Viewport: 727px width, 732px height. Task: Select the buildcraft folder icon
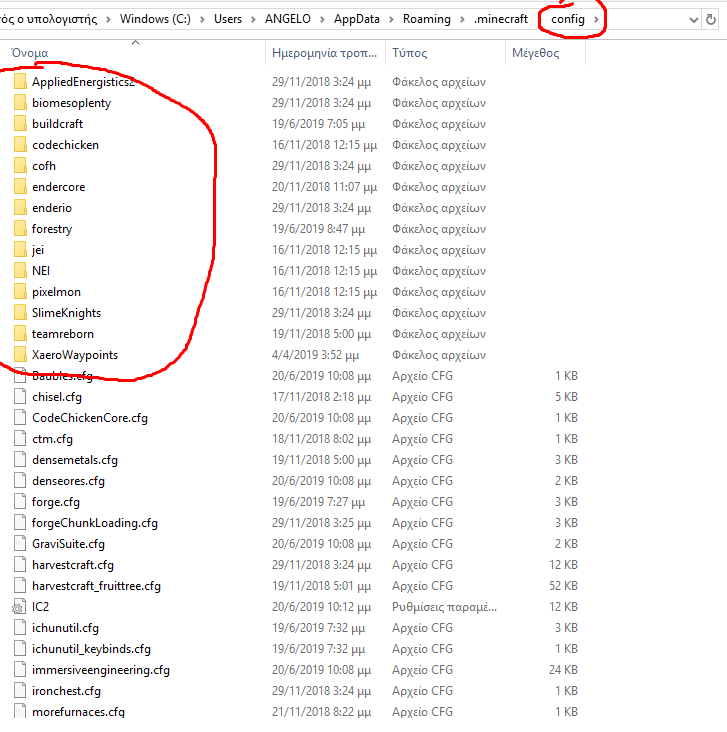[20, 124]
